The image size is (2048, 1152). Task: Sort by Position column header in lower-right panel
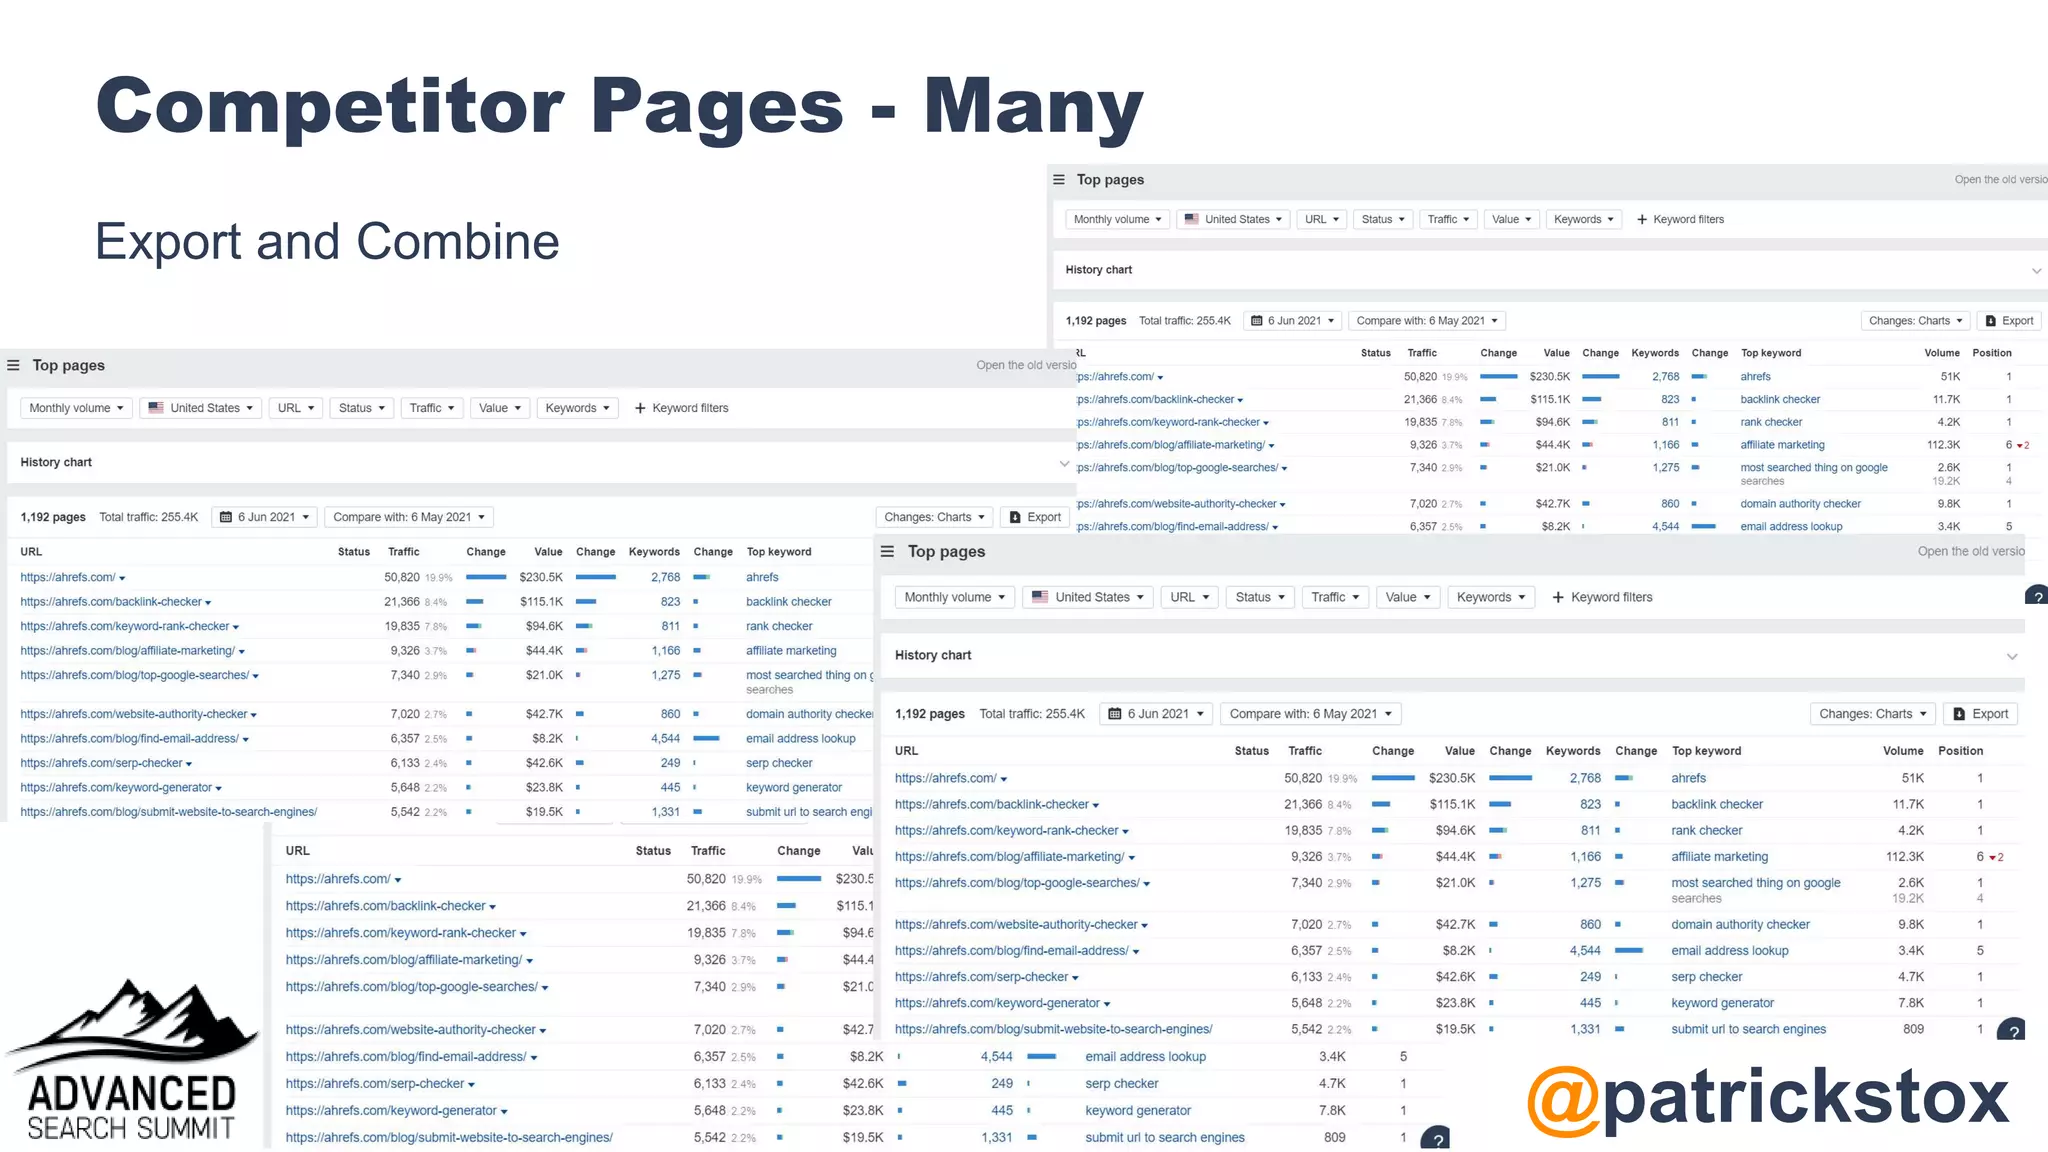click(1960, 751)
